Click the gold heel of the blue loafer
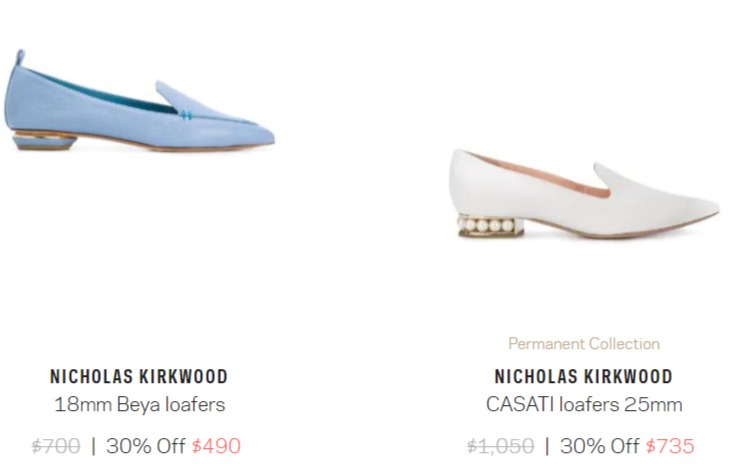 43,141
